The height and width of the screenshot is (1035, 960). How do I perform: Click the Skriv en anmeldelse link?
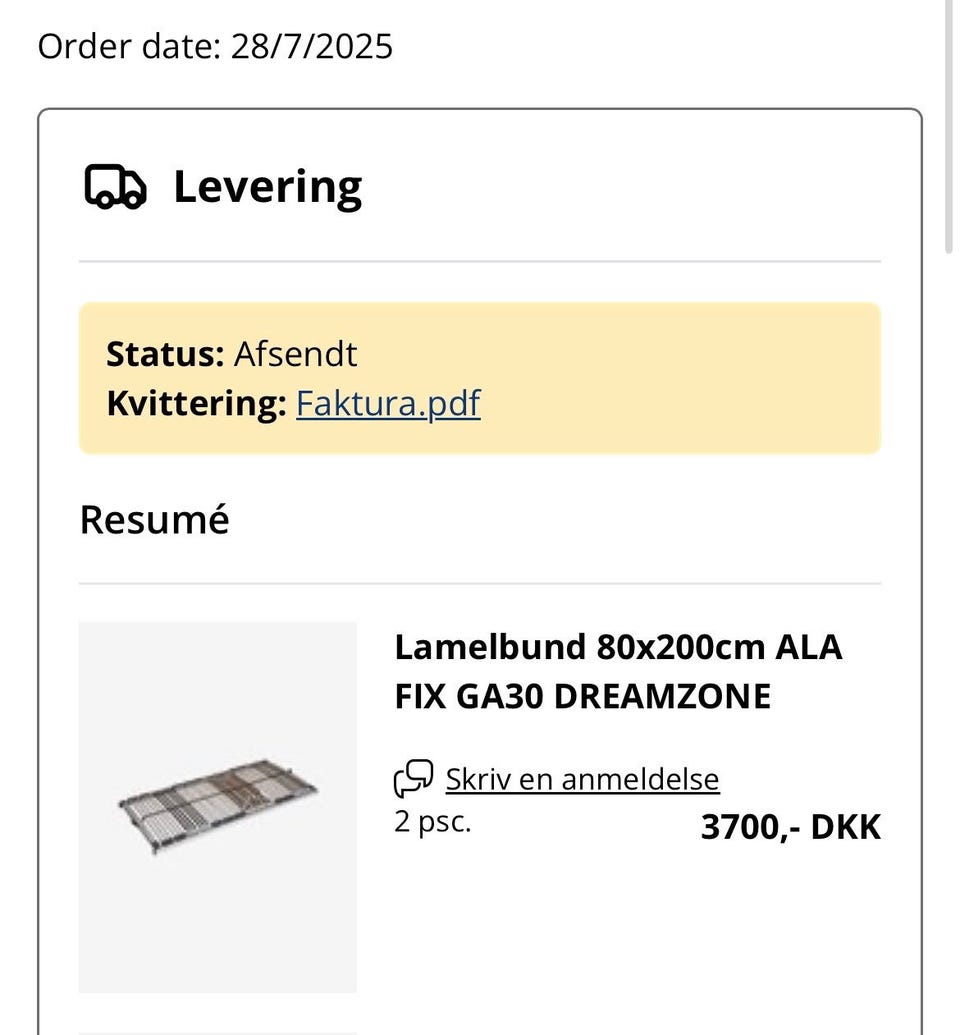(x=582, y=778)
